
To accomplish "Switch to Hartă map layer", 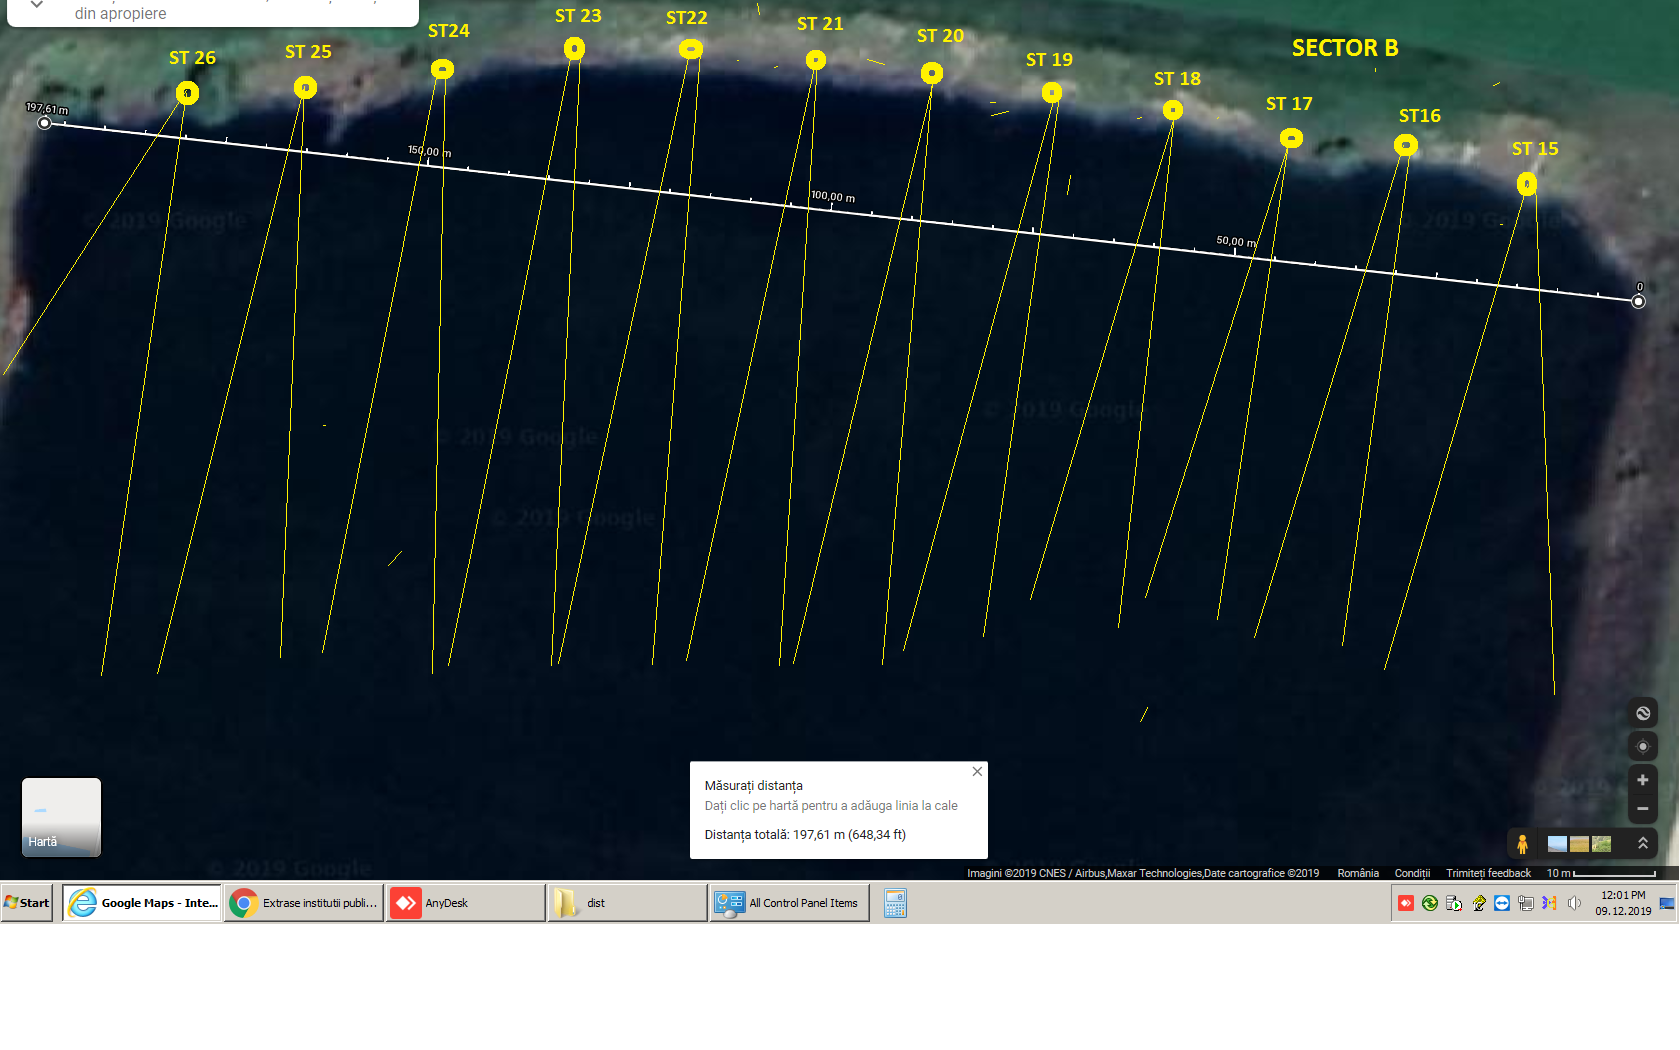I will tap(61, 817).
